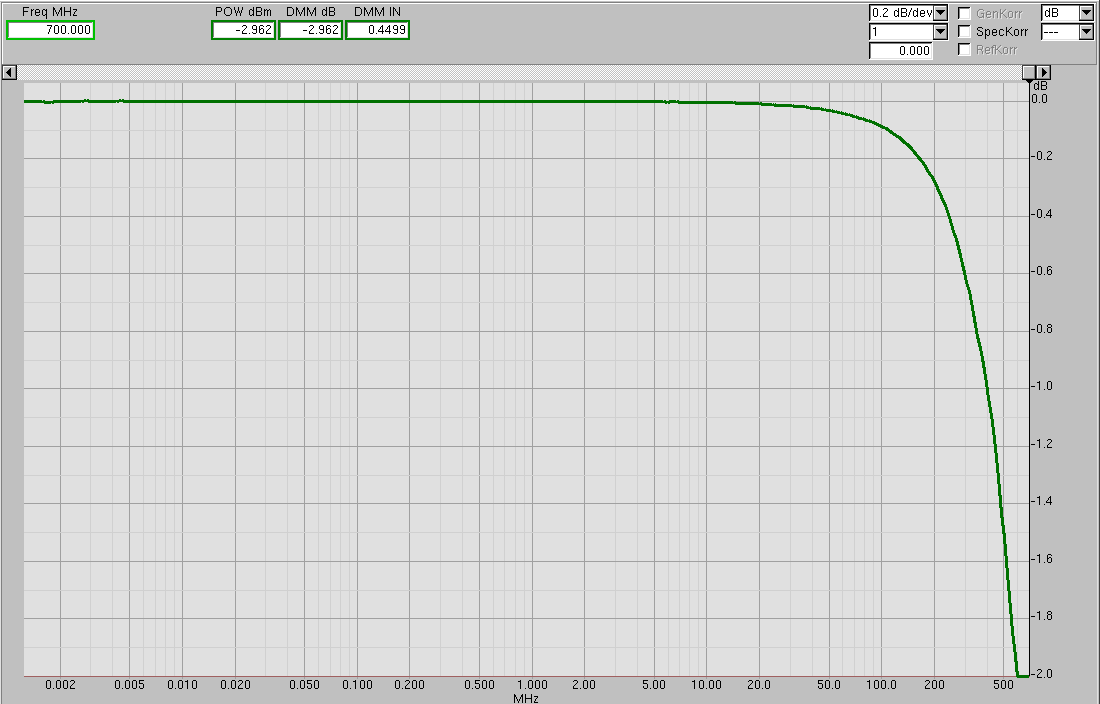Screen dimensions: 1100x704
Task: Click the Freq MHz field showing 700.000
Action: [x=50, y=30]
